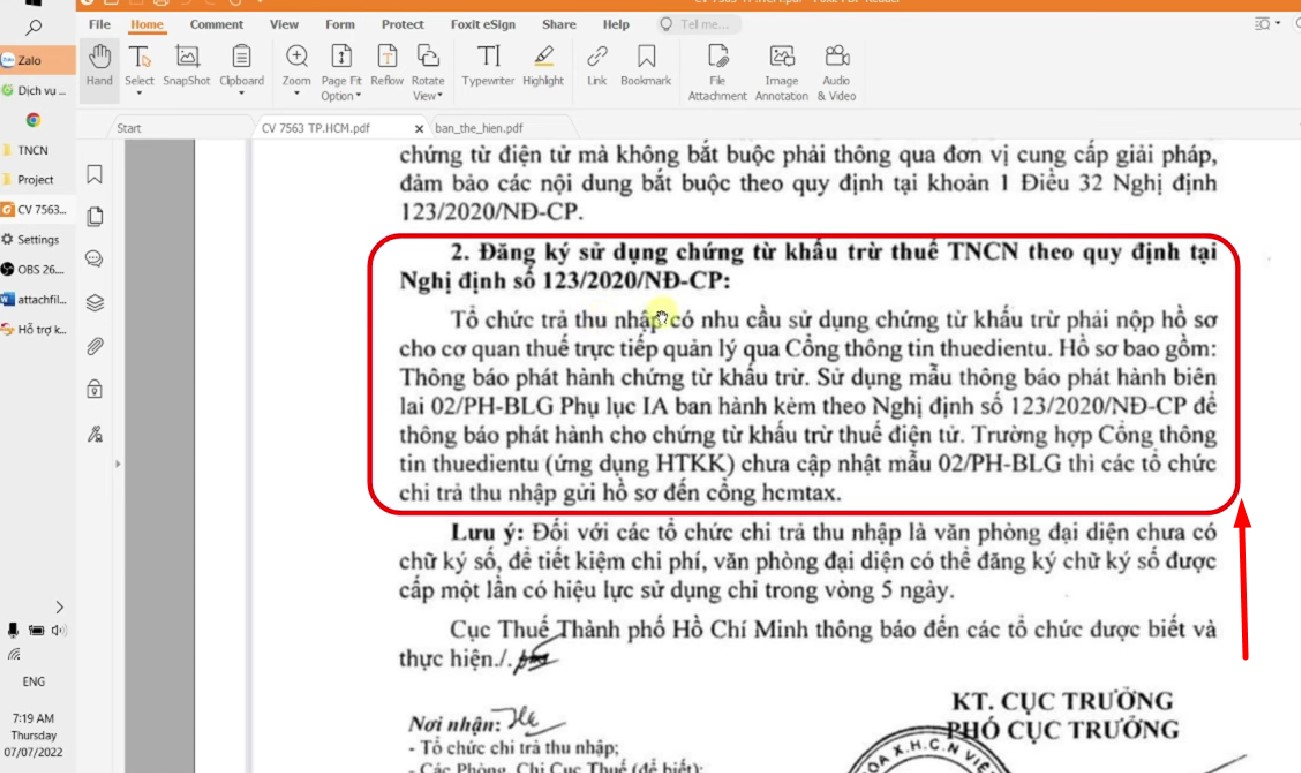Viewport: 1301px width, 773px height.
Task: Open the File menu
Action: 100,24
